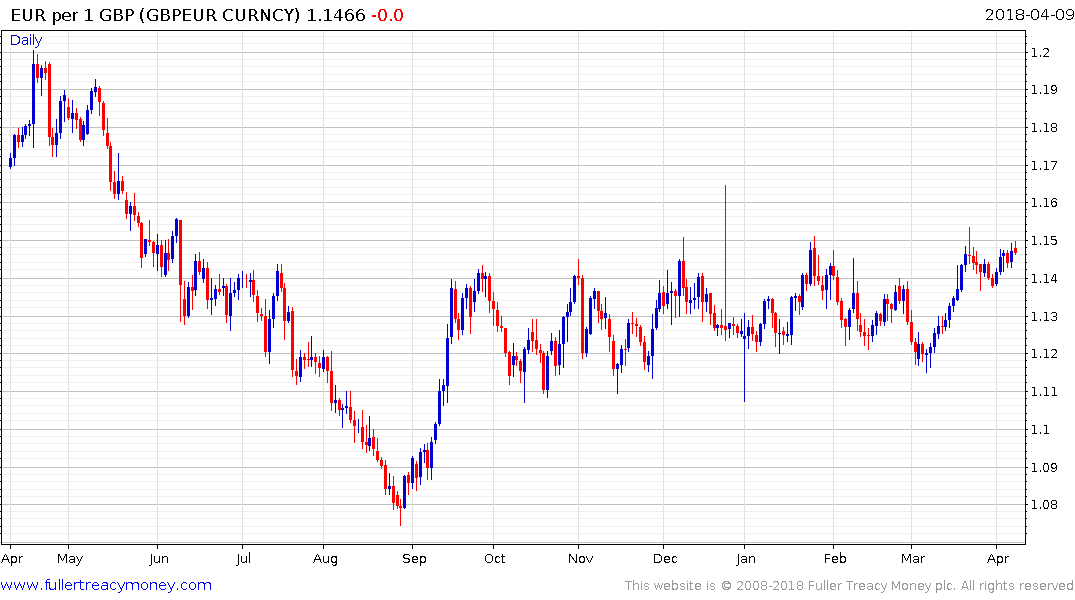Screen dimensions: 1075x600
Task: Click the 1.16 price axis label
Action: [x=1044, y=203]
